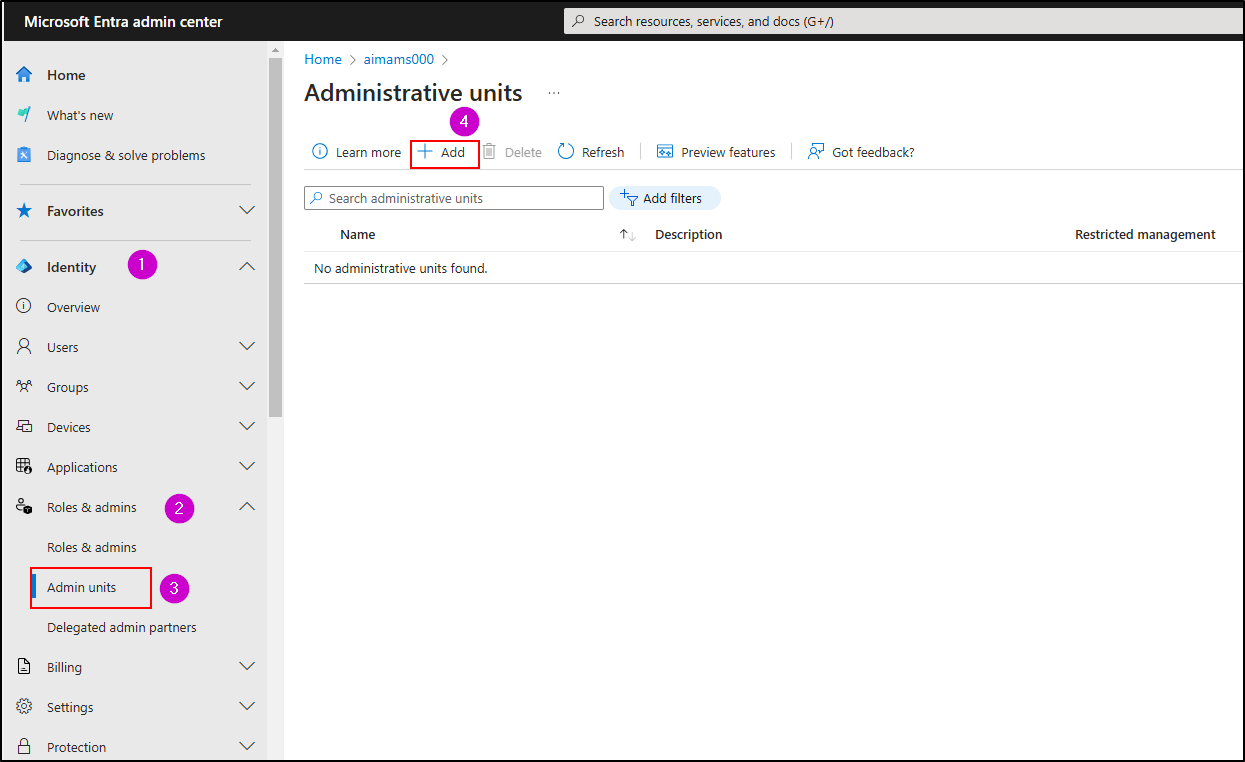
Task: Open the search icon in the top bar
Action: tap(577, 20)
